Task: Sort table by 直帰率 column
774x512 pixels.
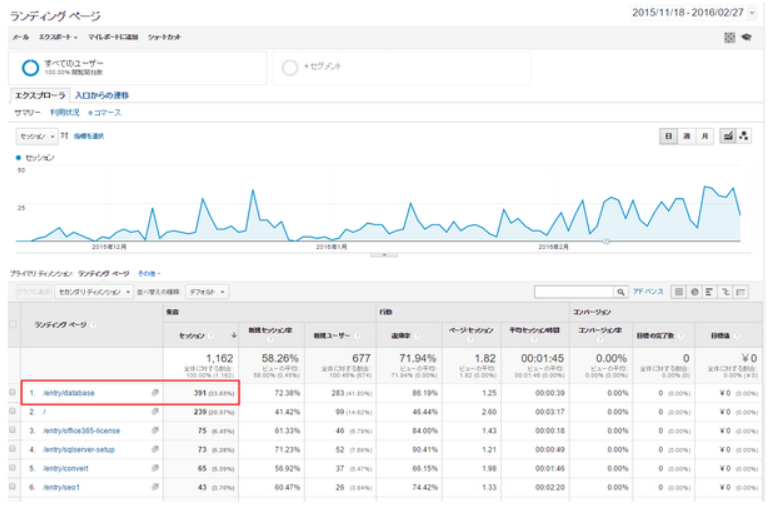Action: pos(401,336)
